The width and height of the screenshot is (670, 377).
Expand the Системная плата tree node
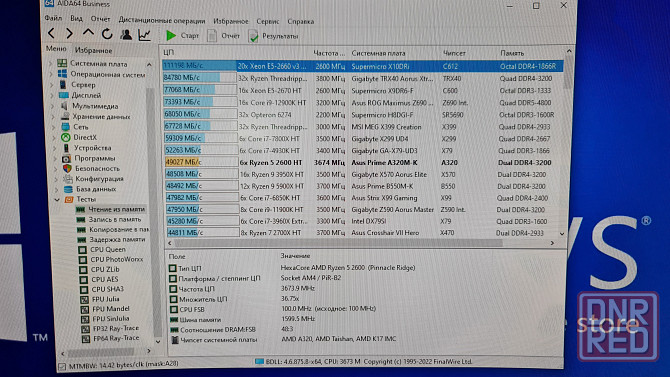[51, 64]
